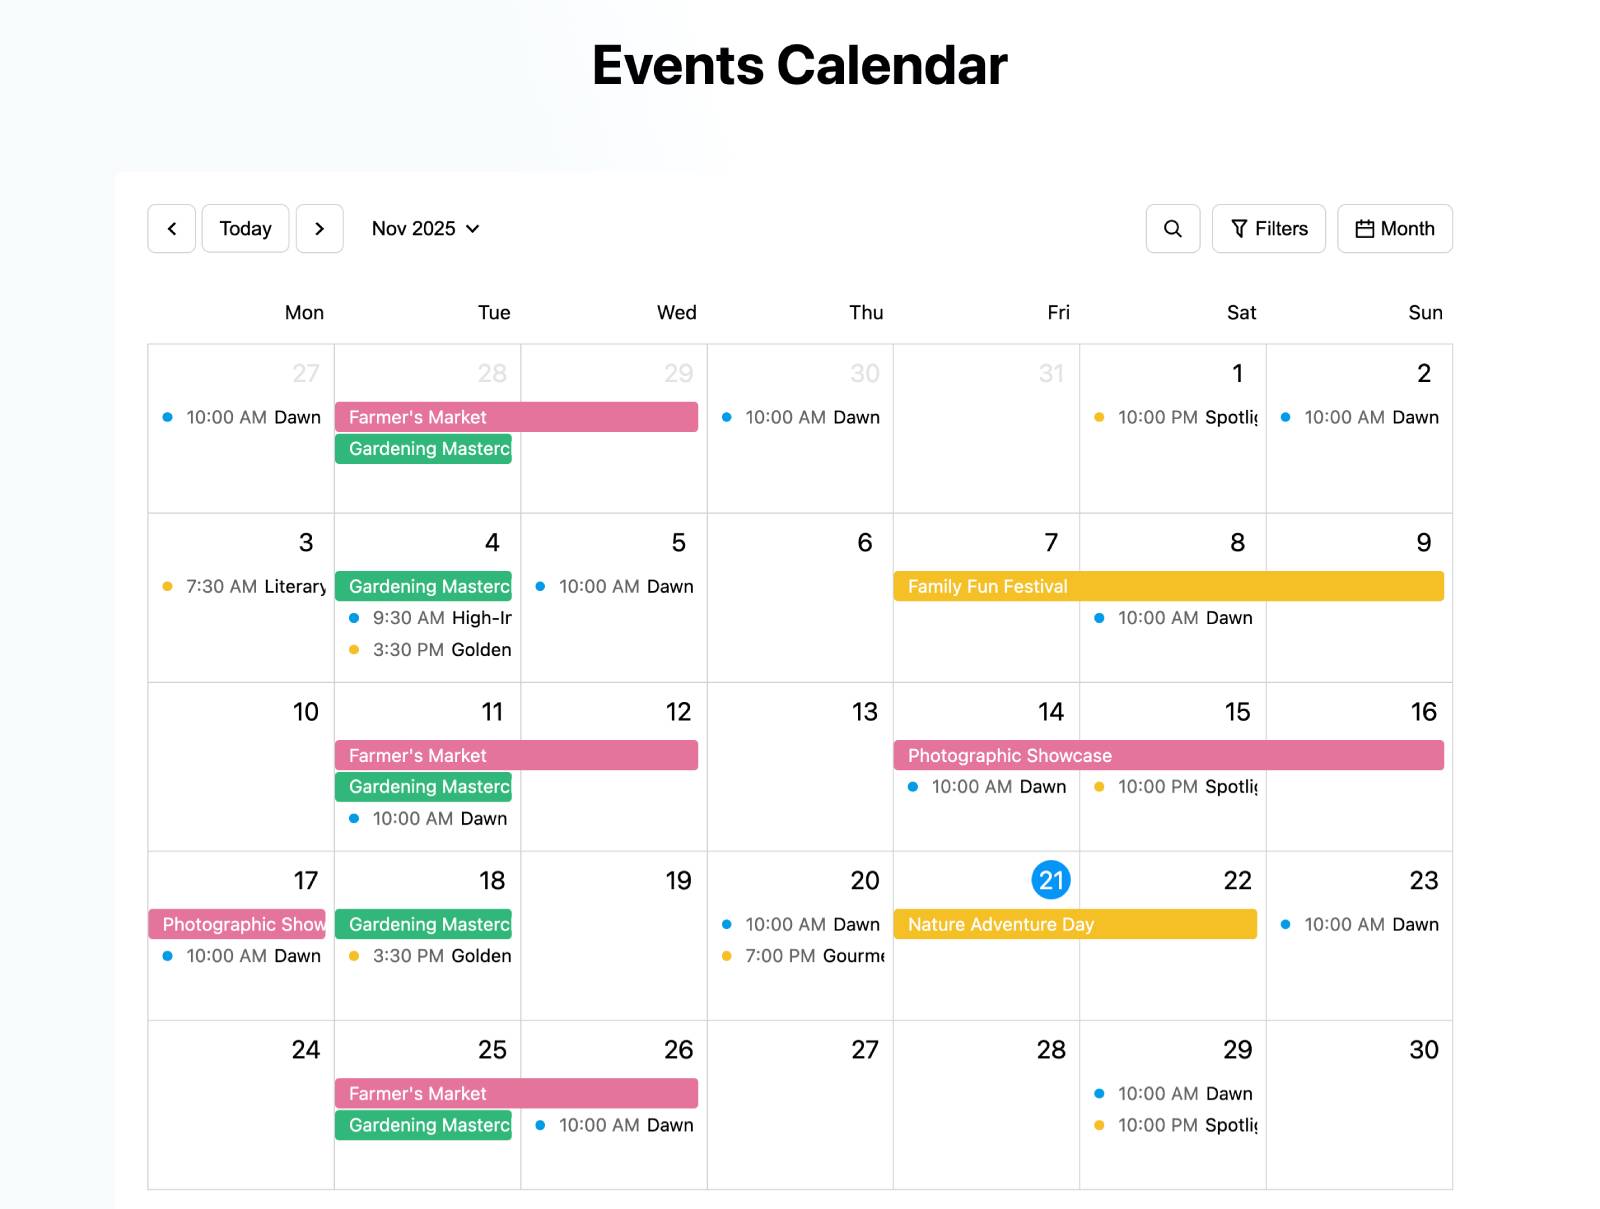This screenshot has width=1600, height=1209.
Task: Click the Filters funnel icon
Action: pos(1240,228)
